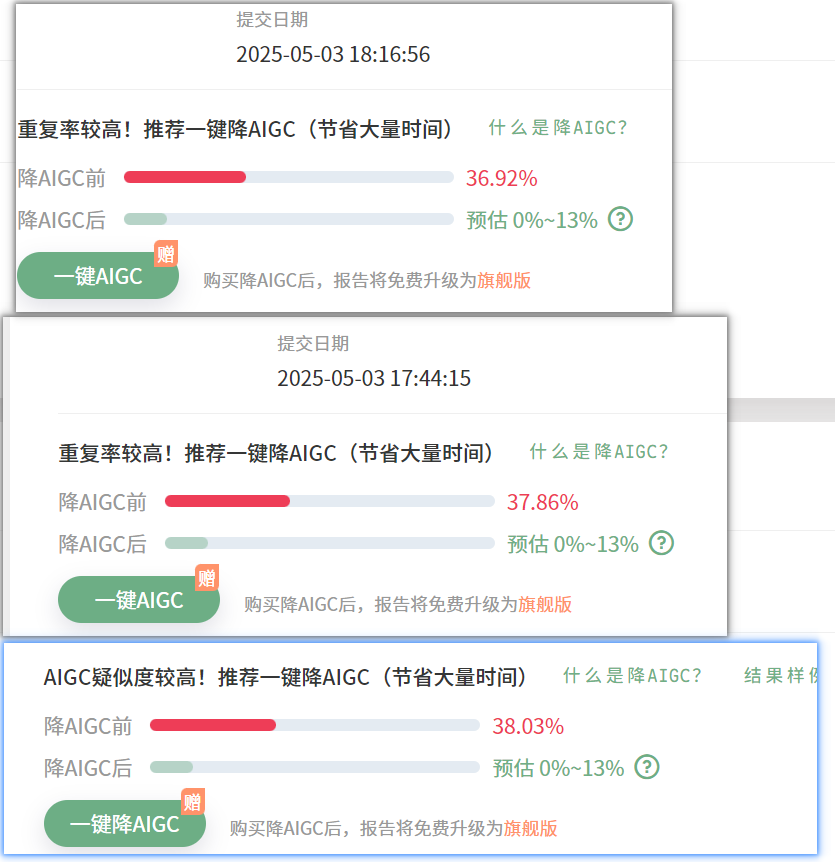The width and height of the screenshot is (835, 862).
Task: Click green 降AIGC后 bar in bottom card
Action: [x=172, y=767]
